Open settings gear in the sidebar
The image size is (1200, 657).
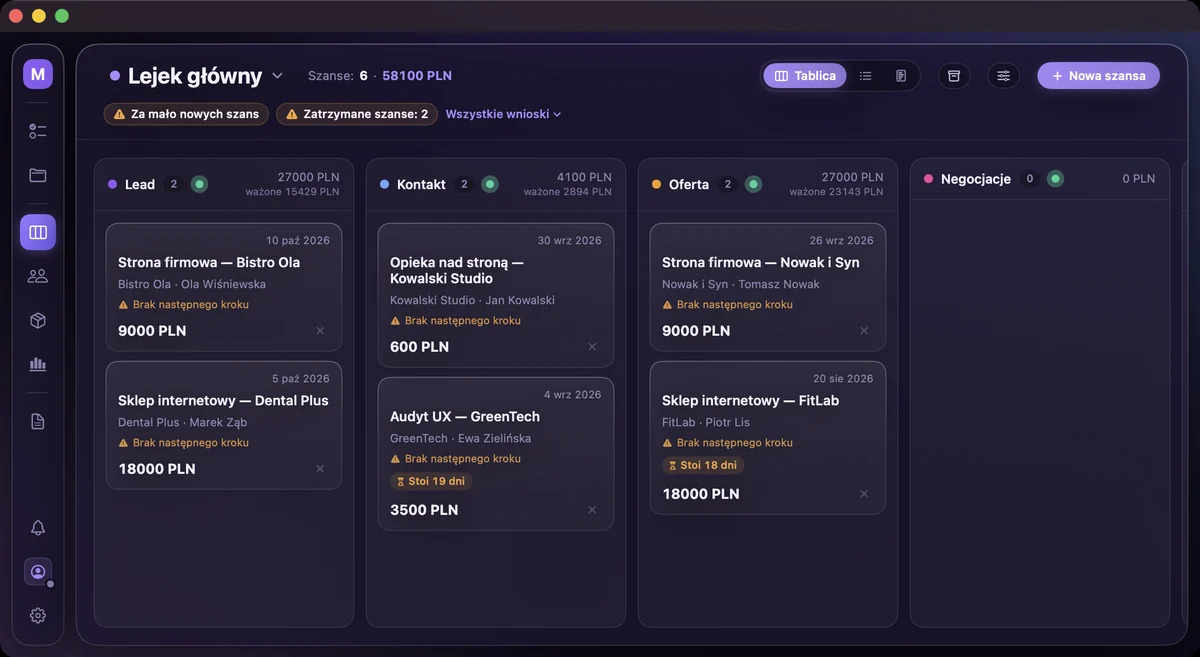[38, 615]
